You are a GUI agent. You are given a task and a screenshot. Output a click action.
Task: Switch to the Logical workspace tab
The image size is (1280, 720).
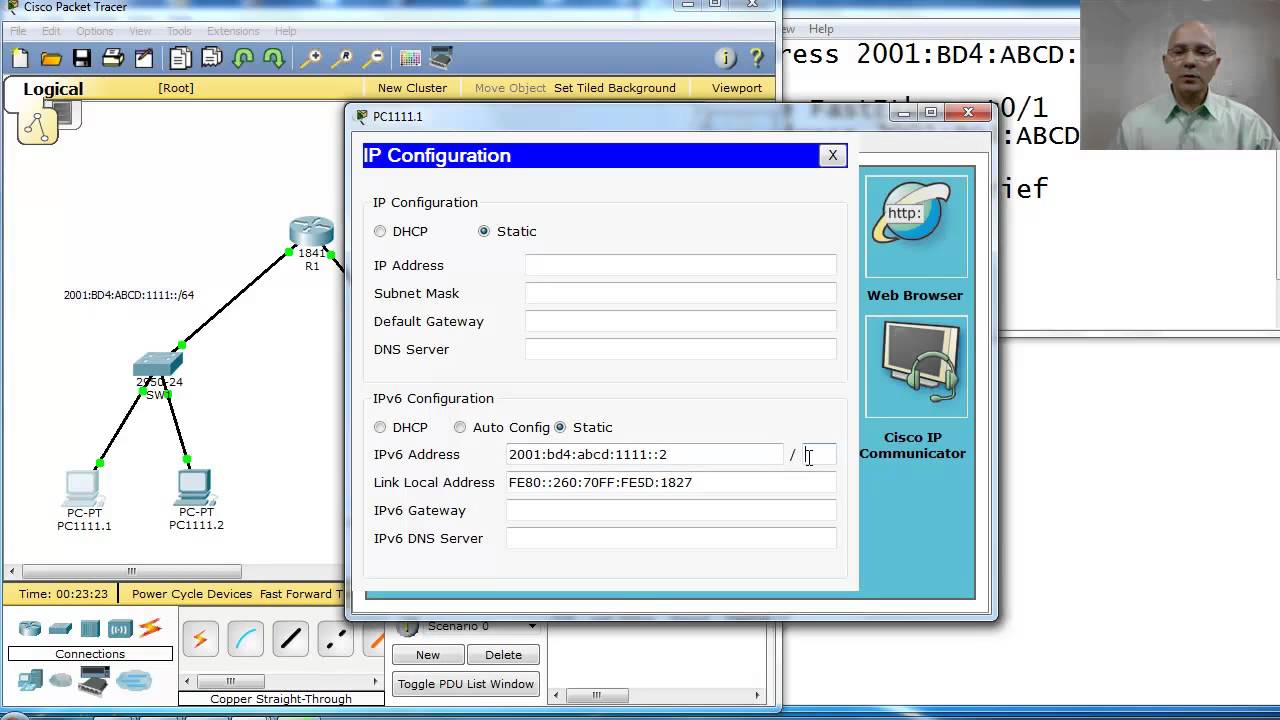click(x=53, y=89)
